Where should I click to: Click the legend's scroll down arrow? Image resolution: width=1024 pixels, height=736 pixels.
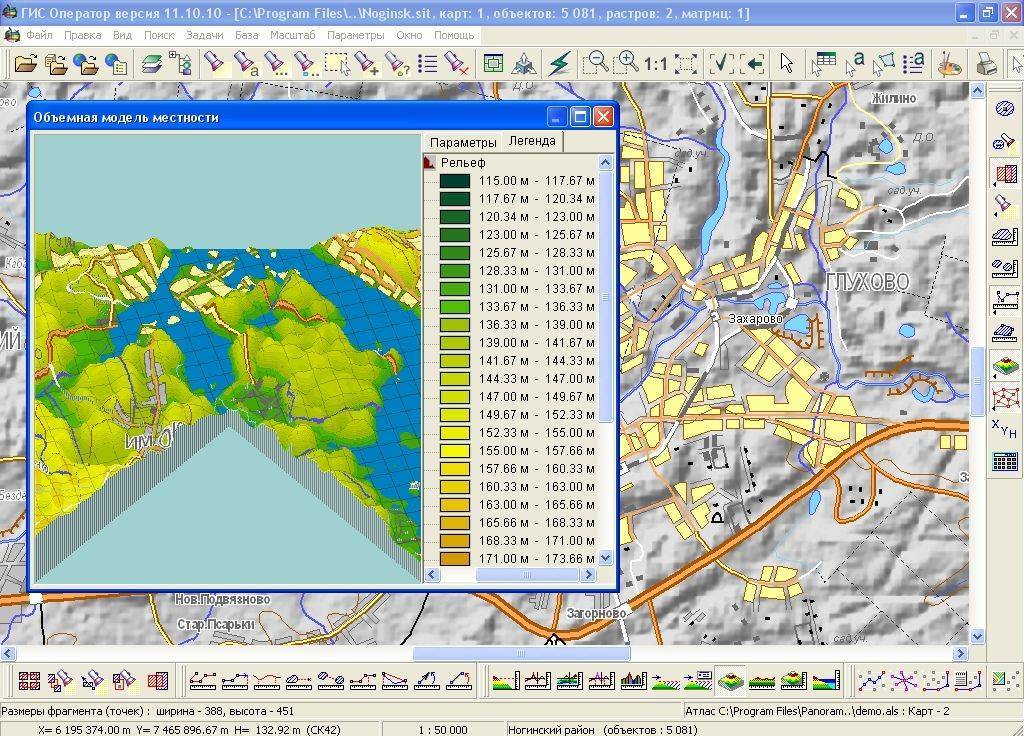click(605, 558)
